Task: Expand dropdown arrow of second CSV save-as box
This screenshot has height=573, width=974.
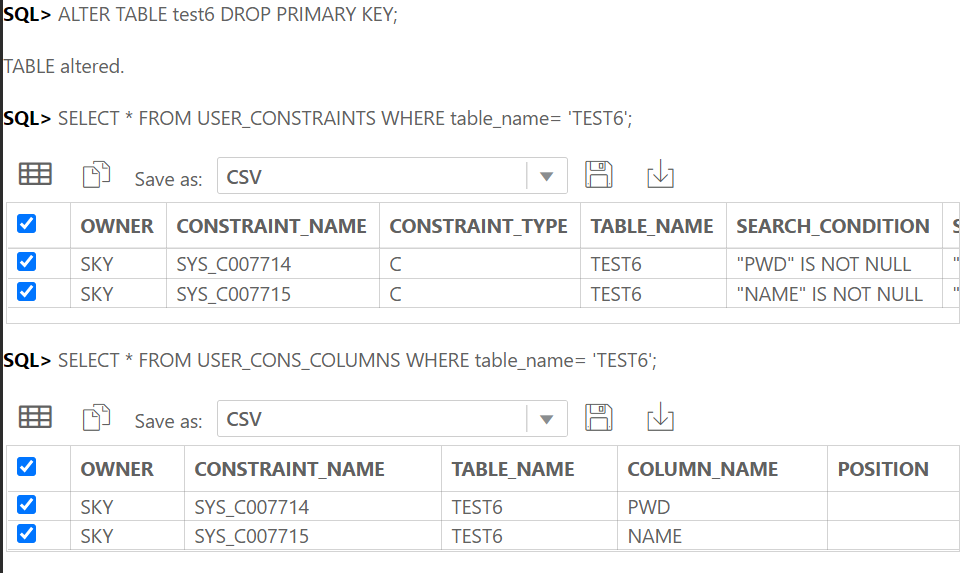Action: [547, 419]
